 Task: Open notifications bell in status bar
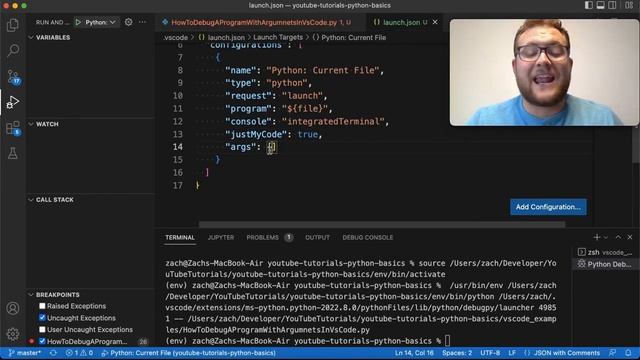628,353
